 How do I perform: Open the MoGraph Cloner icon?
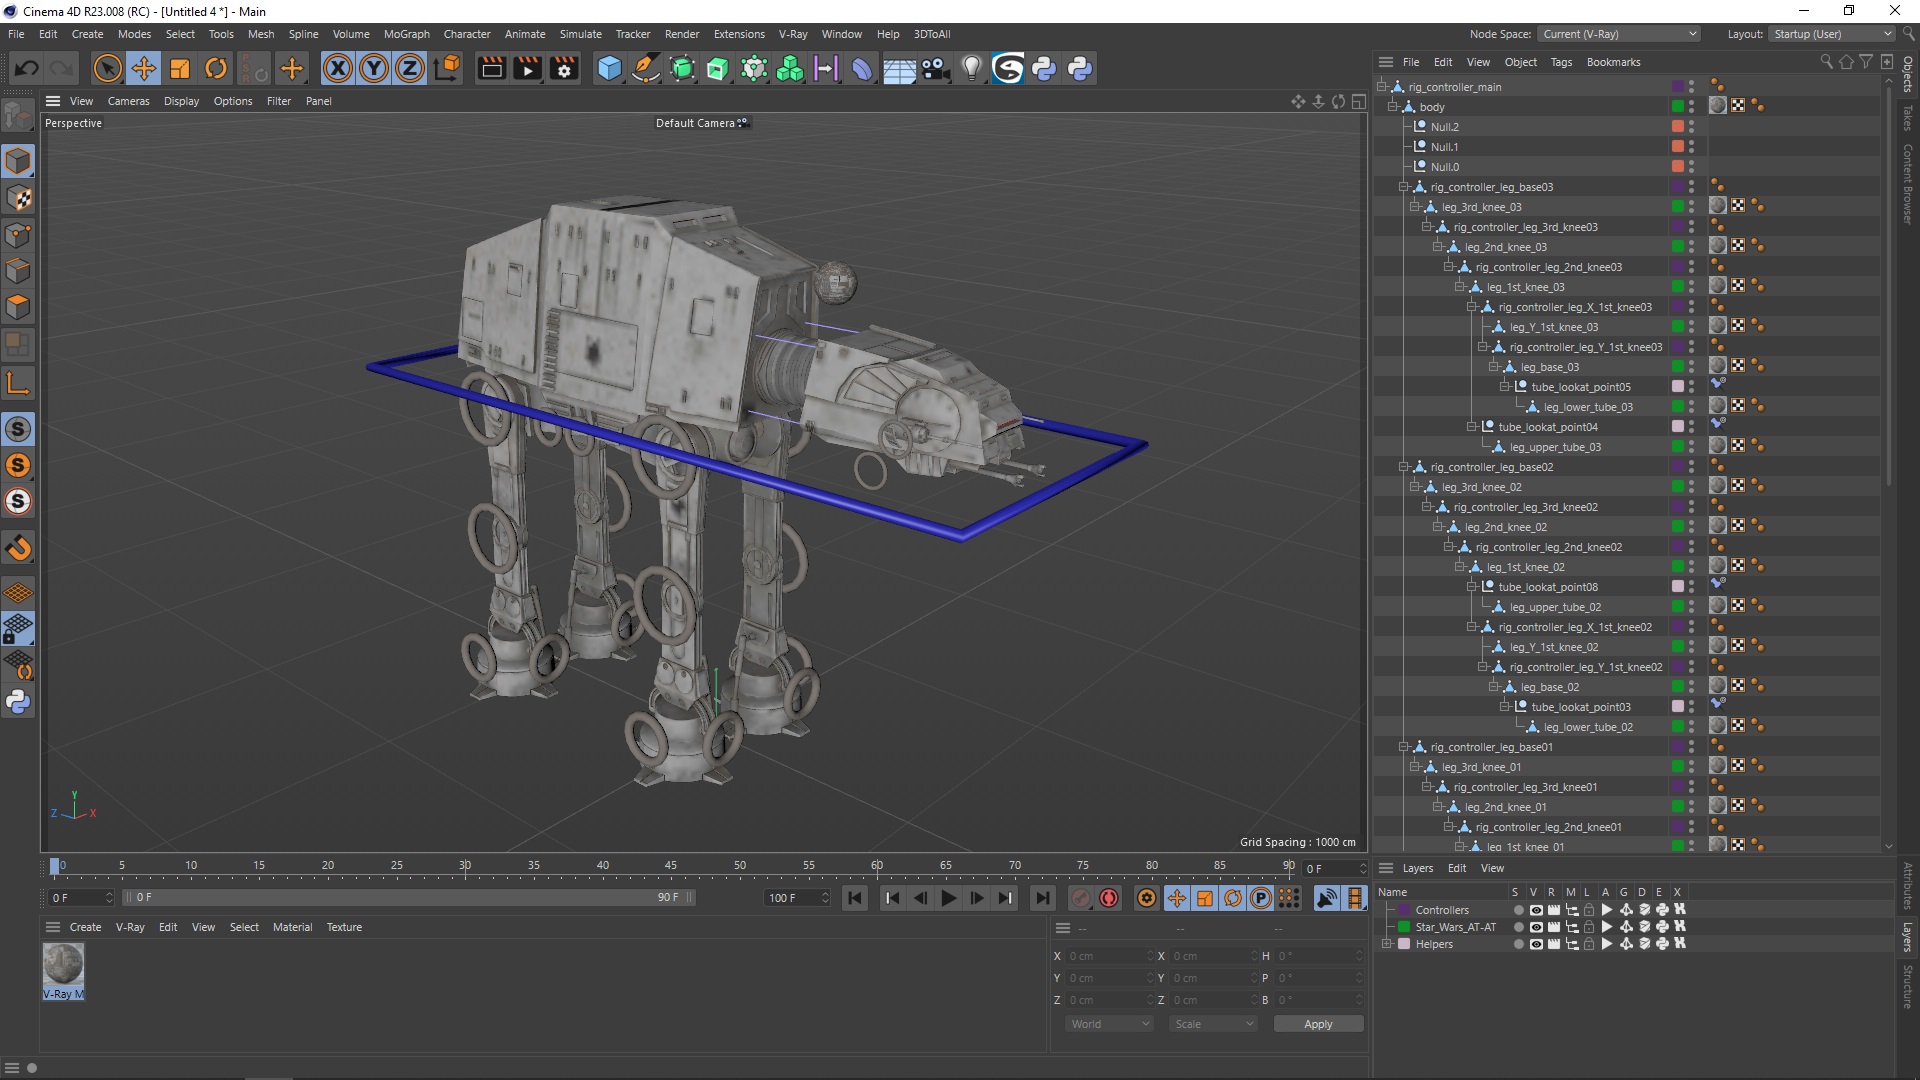coord(790,68)
